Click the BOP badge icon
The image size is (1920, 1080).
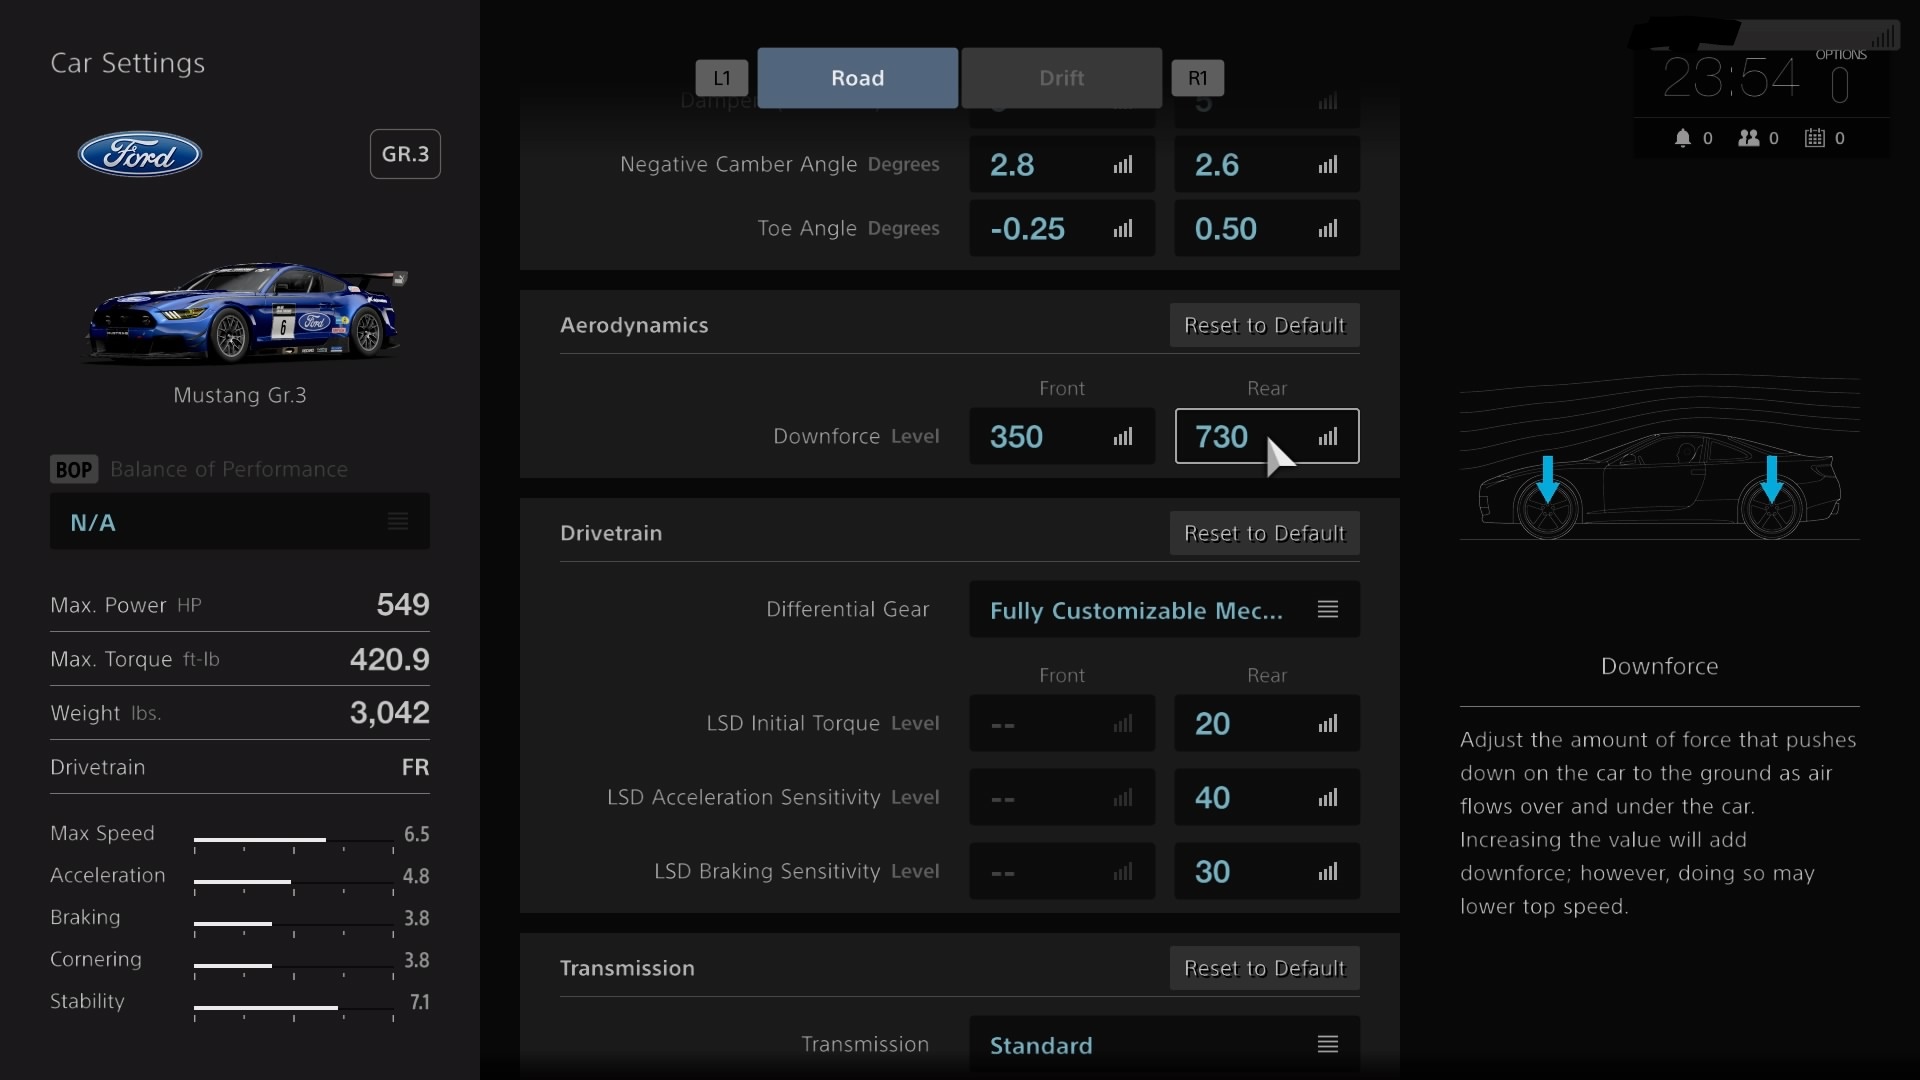pyautogui.click(x=74, y=469)
